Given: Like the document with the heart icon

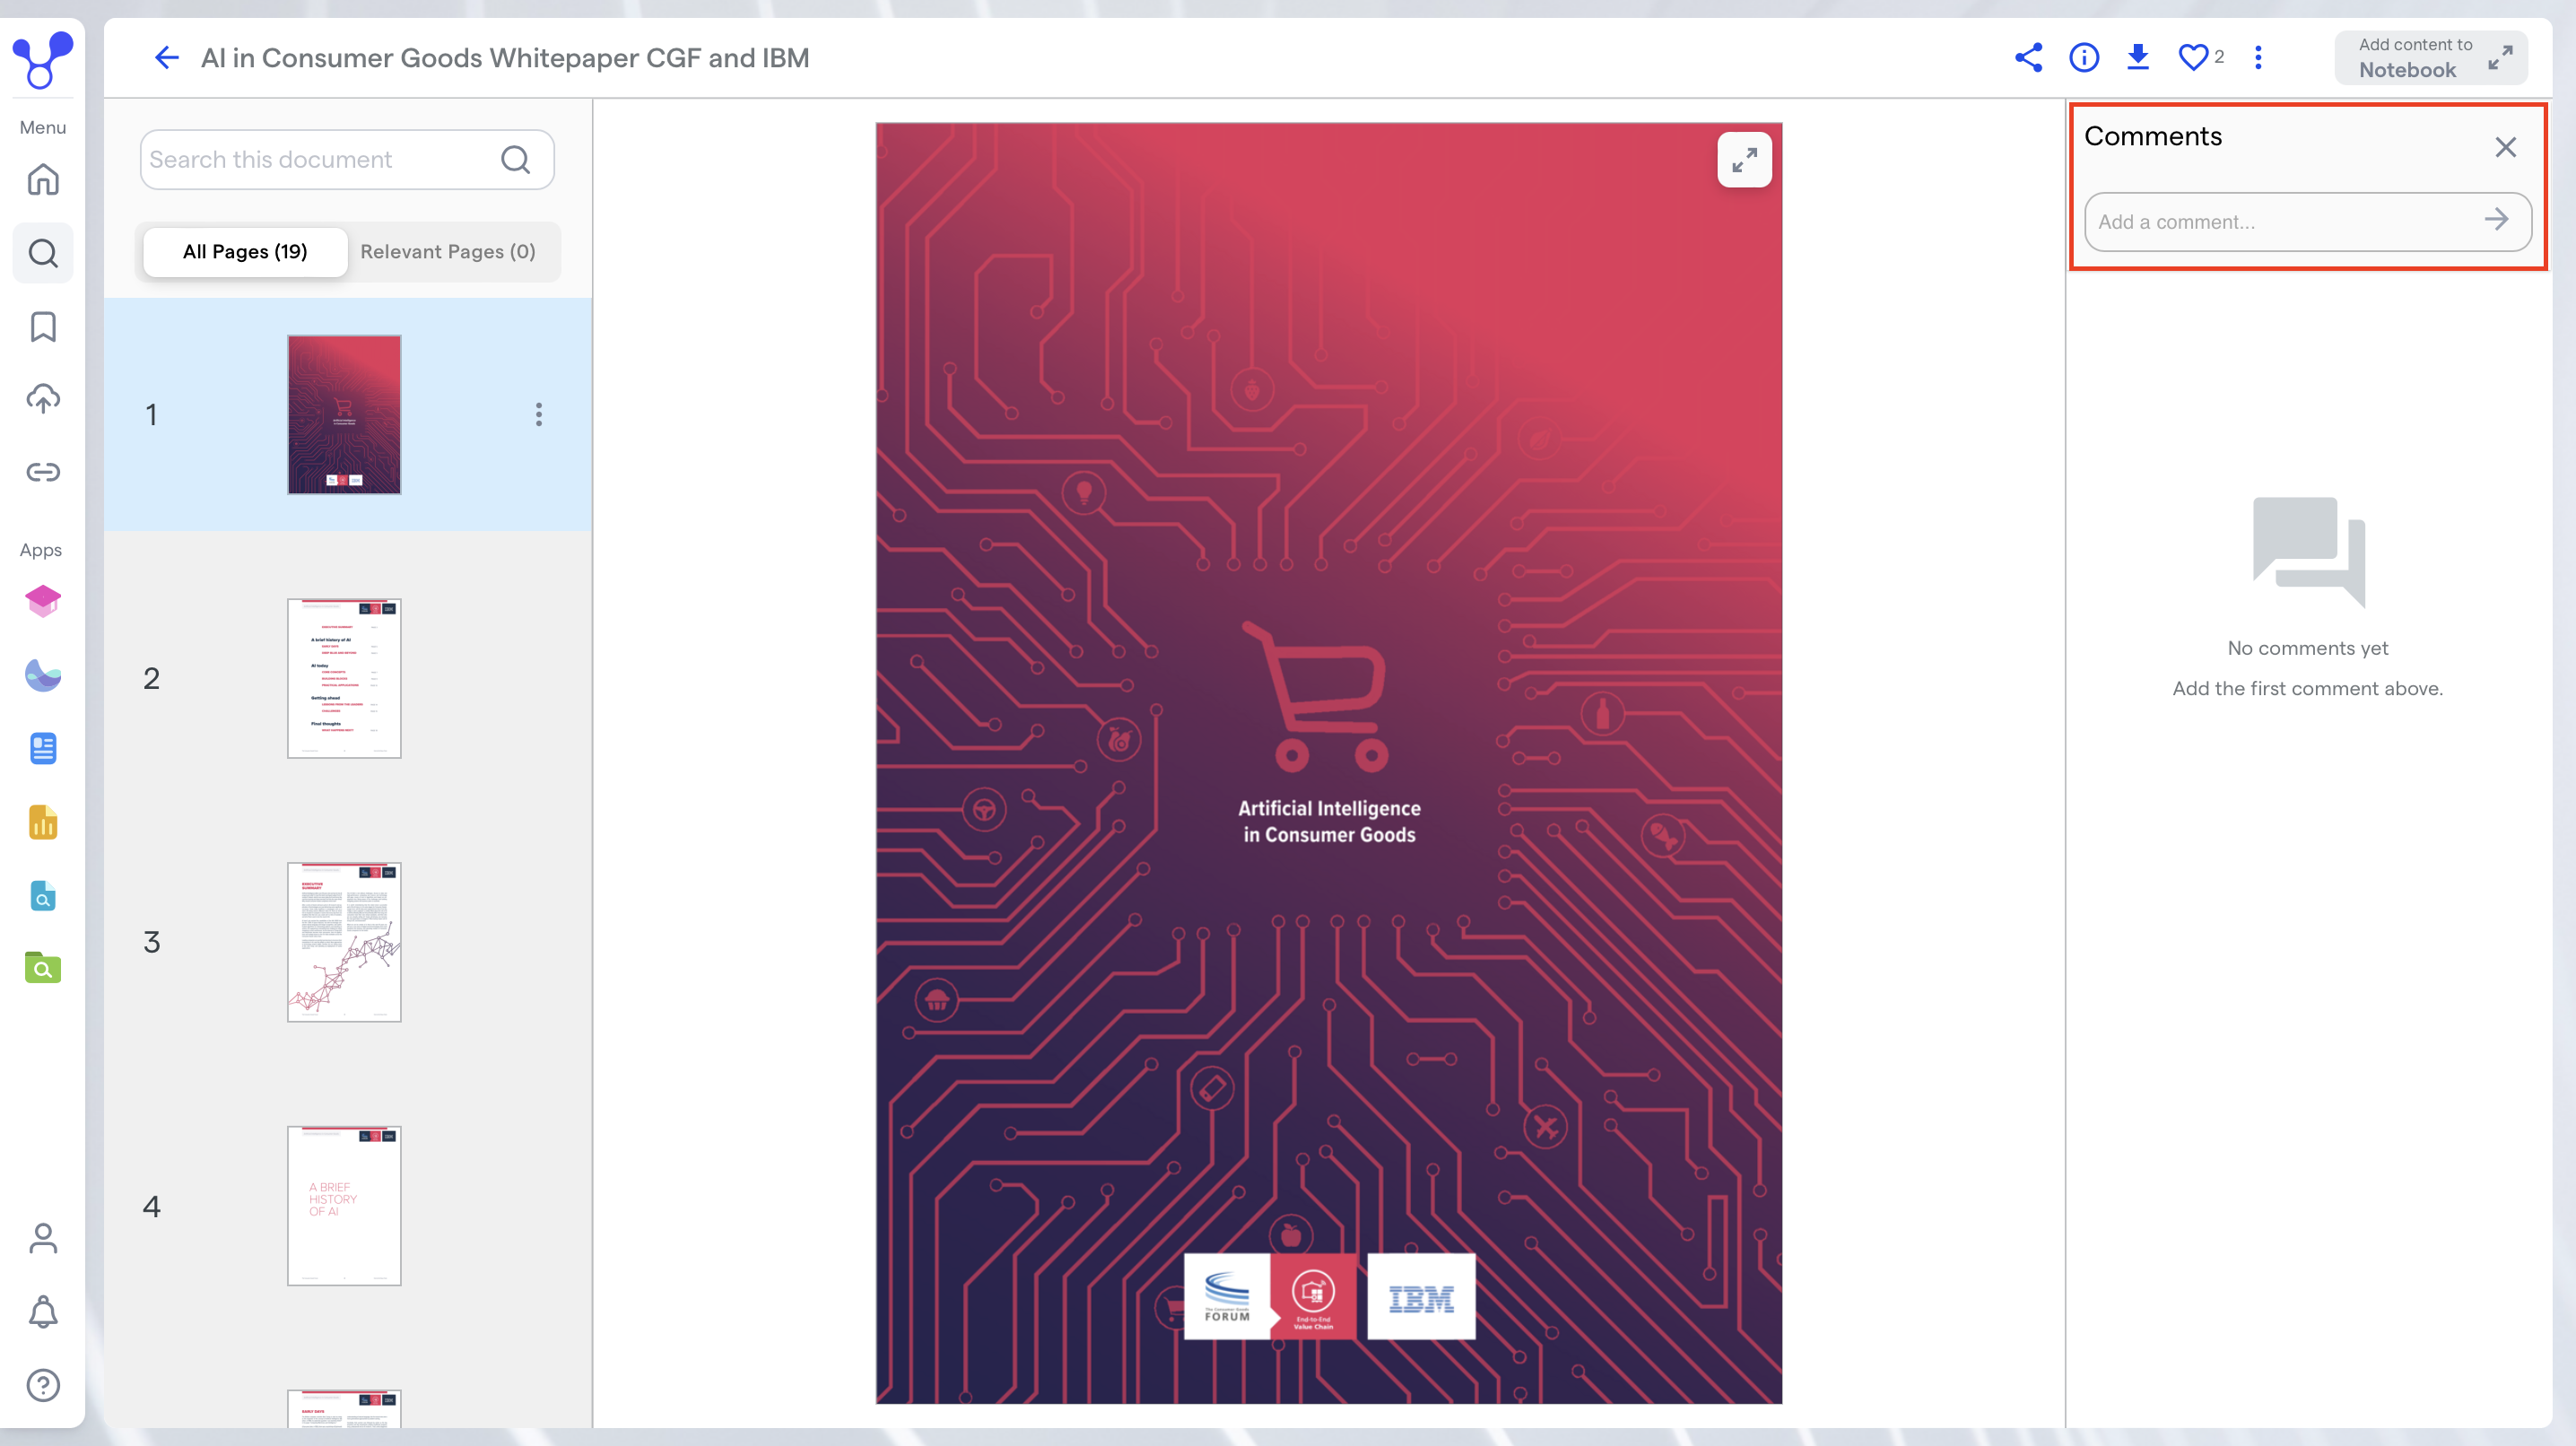Looking at the screenshot, I should pos(2193,58).
